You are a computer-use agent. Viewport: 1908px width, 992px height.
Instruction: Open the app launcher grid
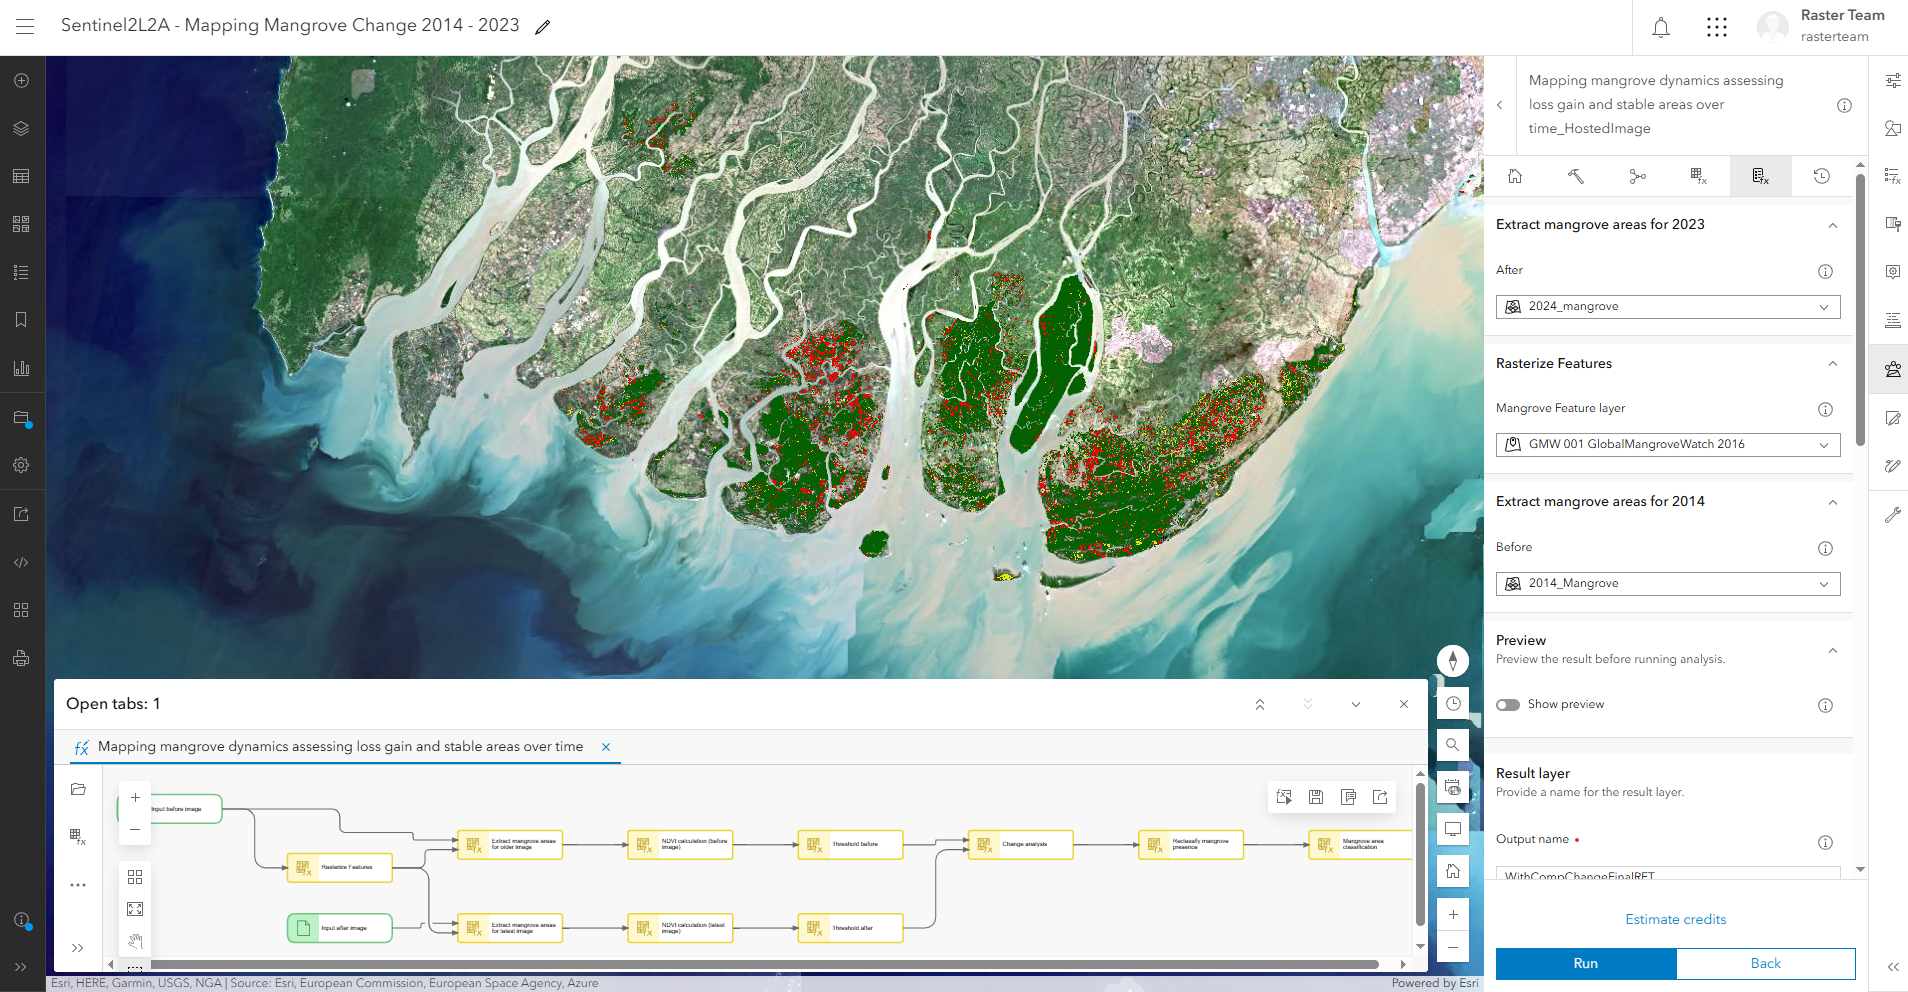[x=1717, y=27]
